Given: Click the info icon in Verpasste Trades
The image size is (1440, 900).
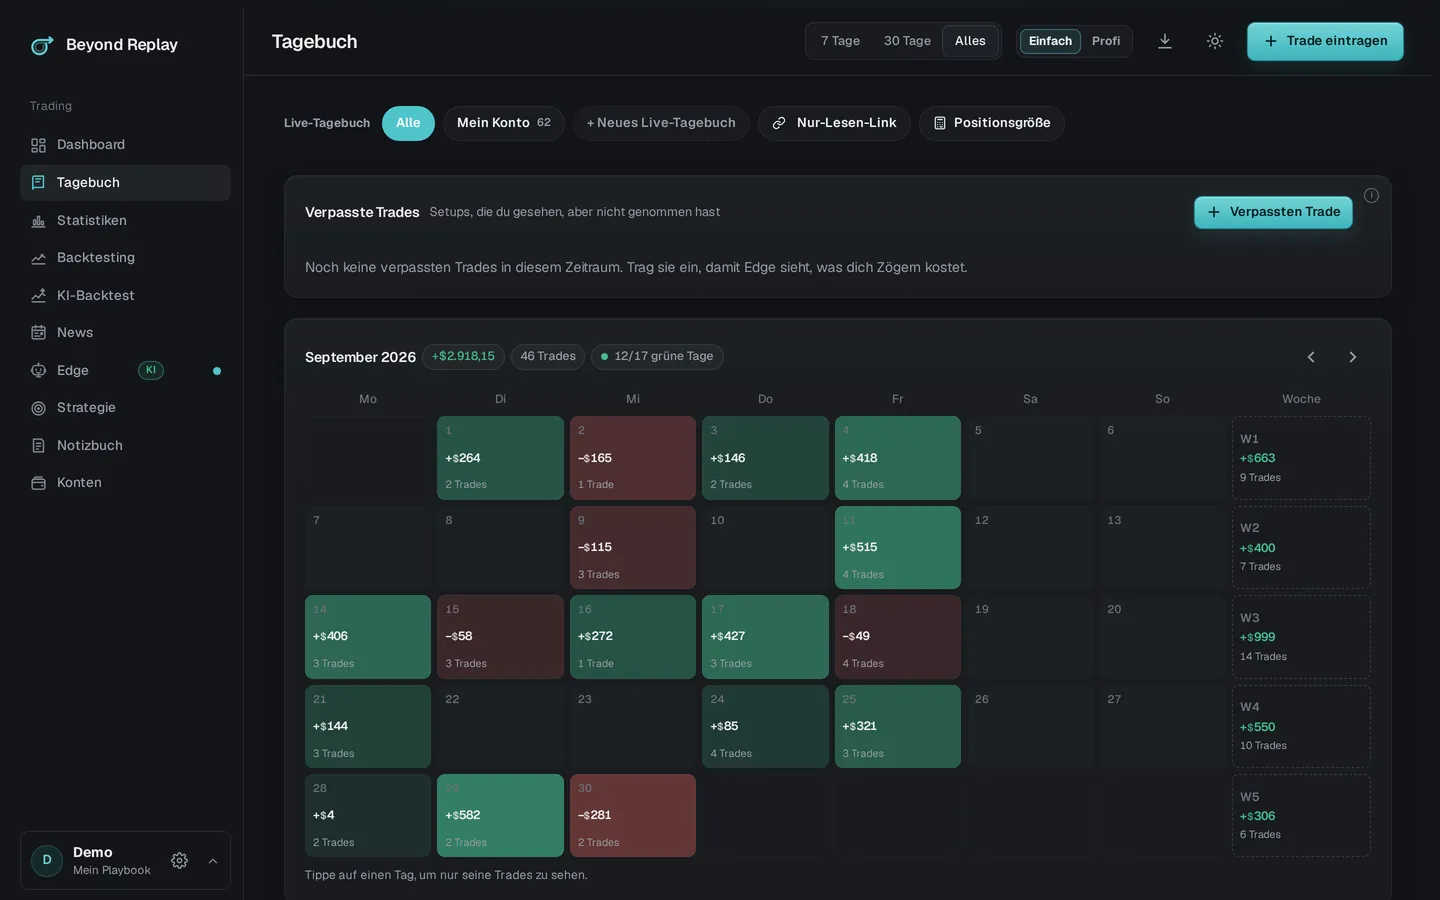Looking at the screenshot, I should (1371, 196).
